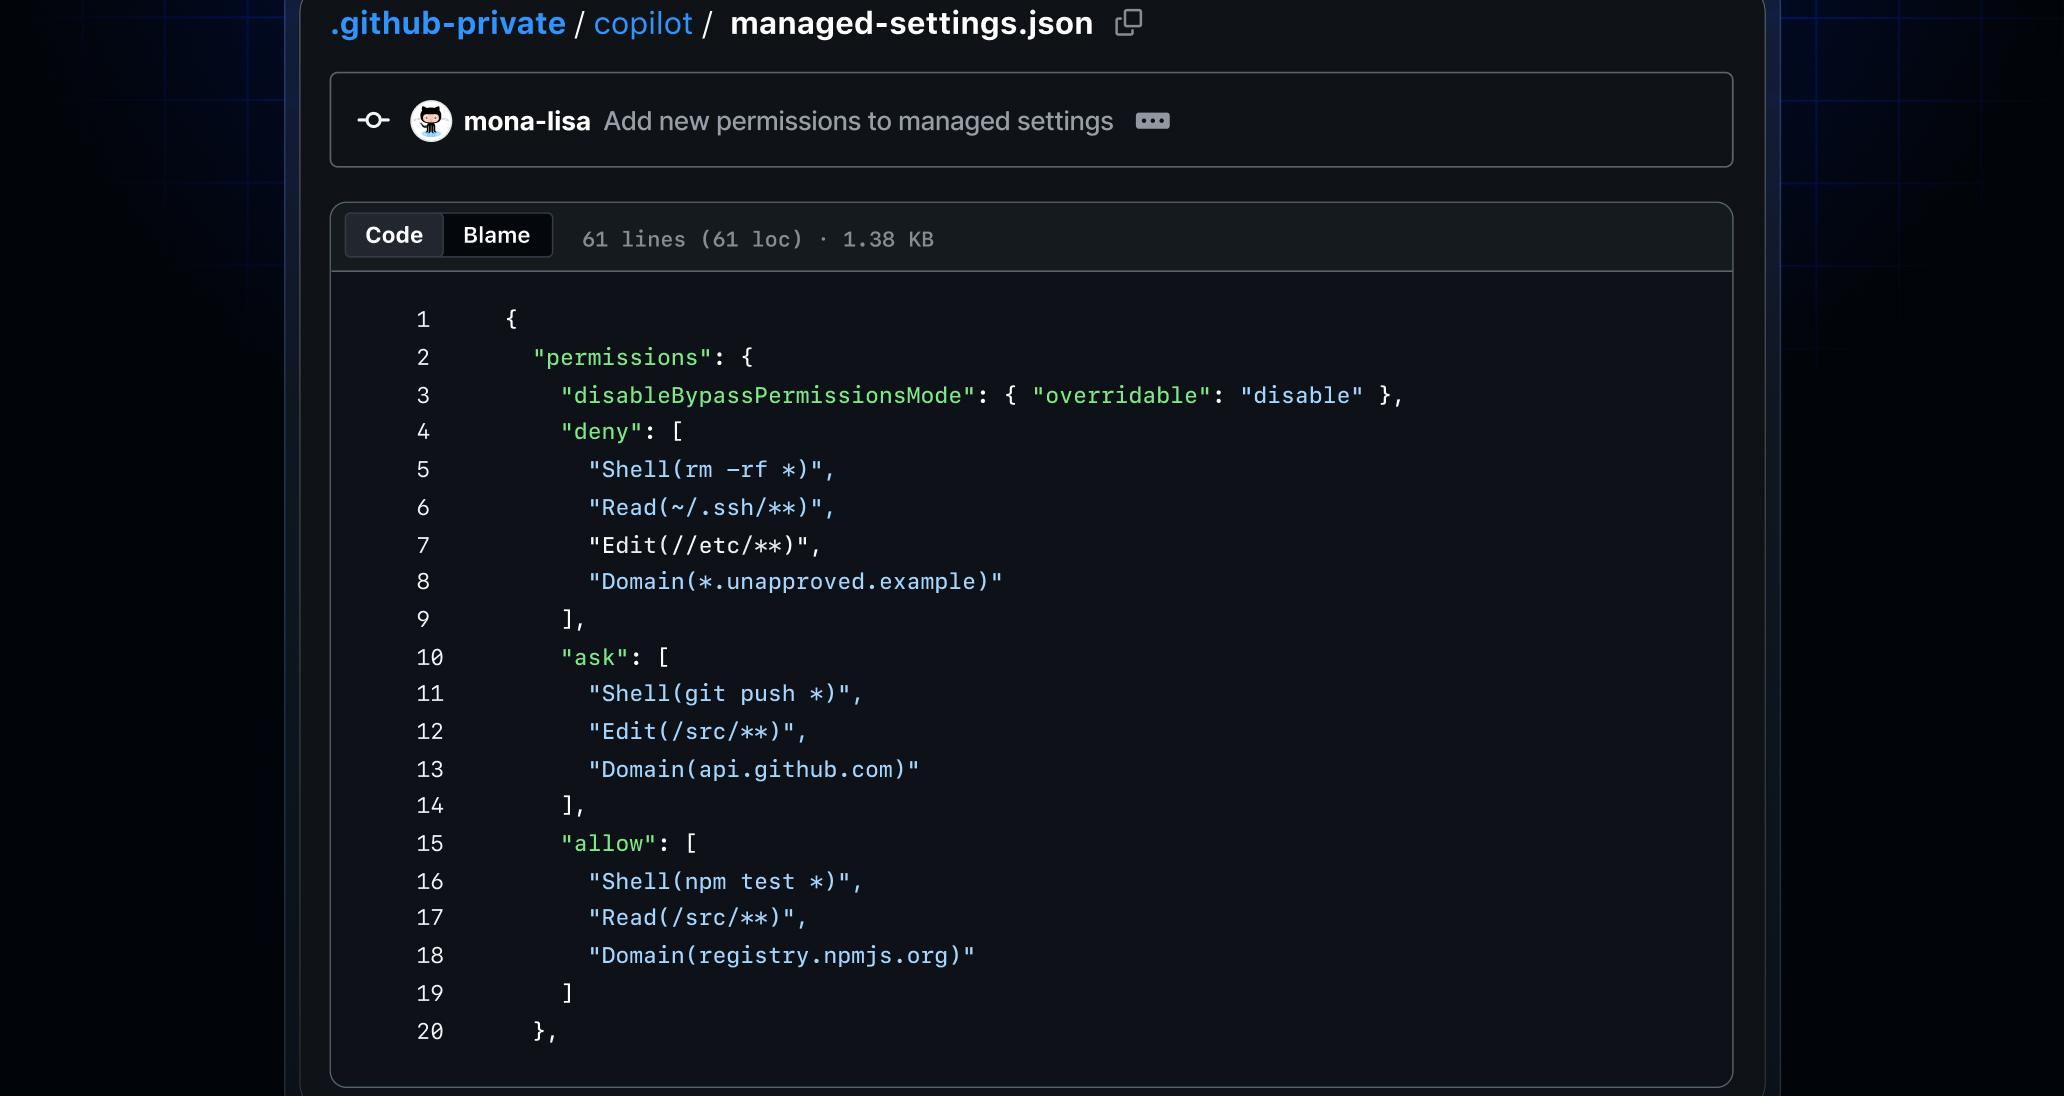Open commit 'Add new permissions to managed settings'

858,121
